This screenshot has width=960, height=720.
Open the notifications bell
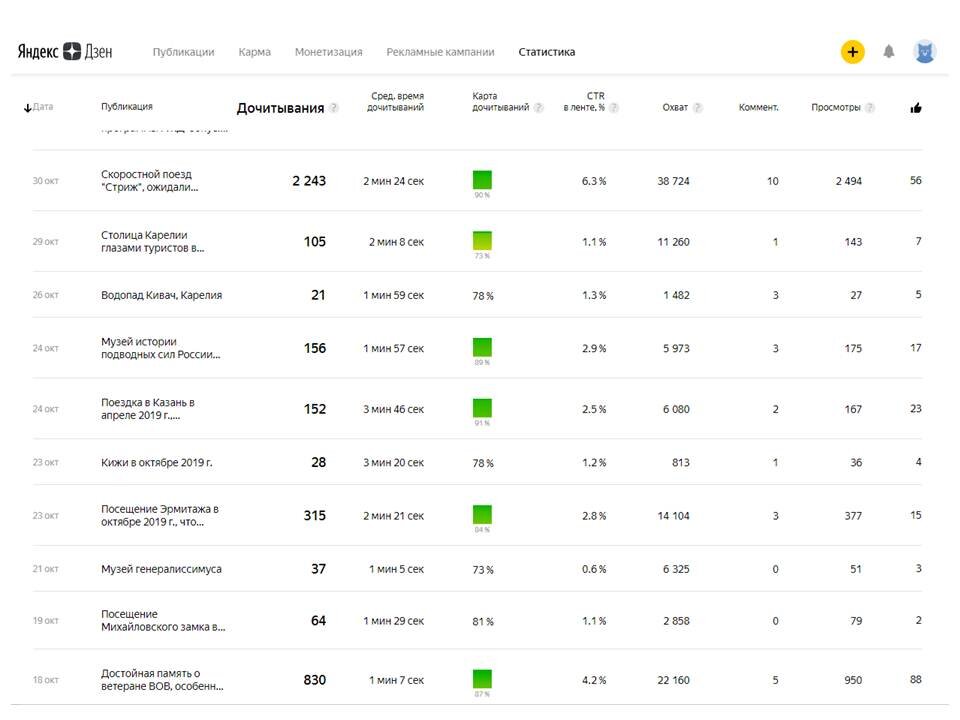(x=888, y=52)
